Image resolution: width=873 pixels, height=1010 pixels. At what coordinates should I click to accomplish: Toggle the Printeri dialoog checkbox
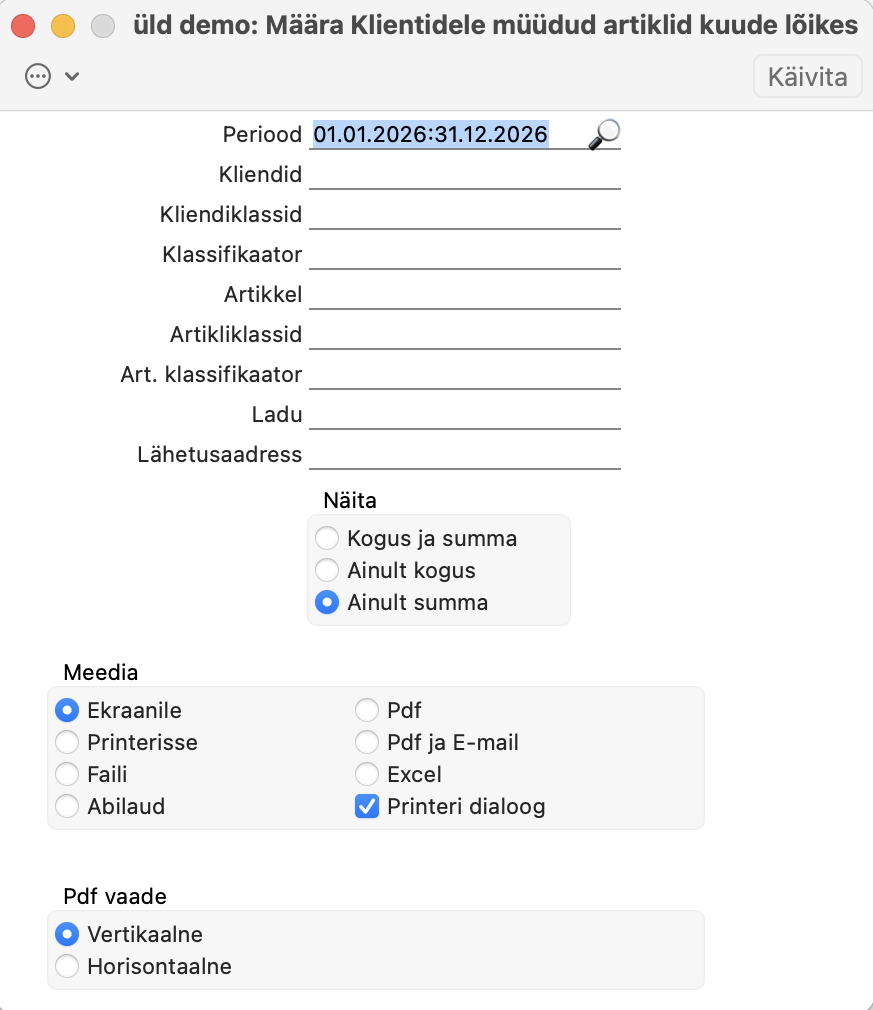pos(368,807)
